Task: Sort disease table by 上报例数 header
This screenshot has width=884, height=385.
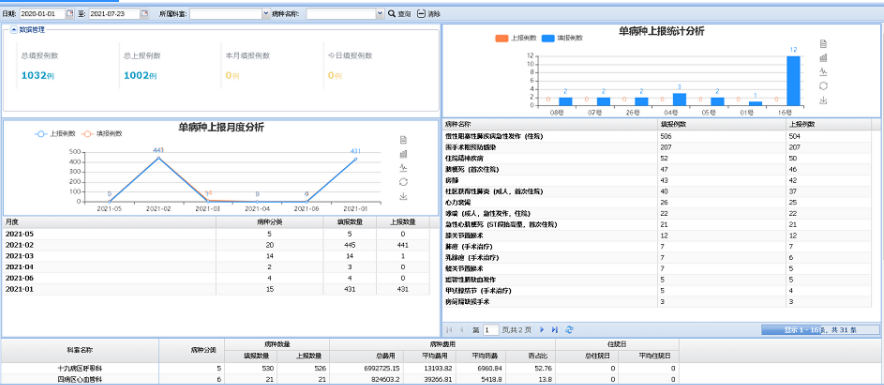Action: tap(828, 125)
